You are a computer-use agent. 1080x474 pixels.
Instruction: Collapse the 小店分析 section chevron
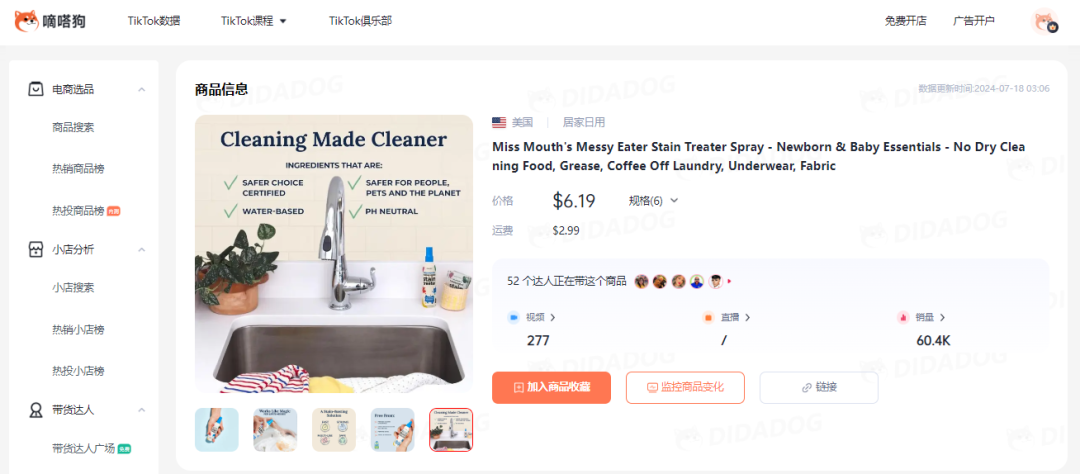141,249
